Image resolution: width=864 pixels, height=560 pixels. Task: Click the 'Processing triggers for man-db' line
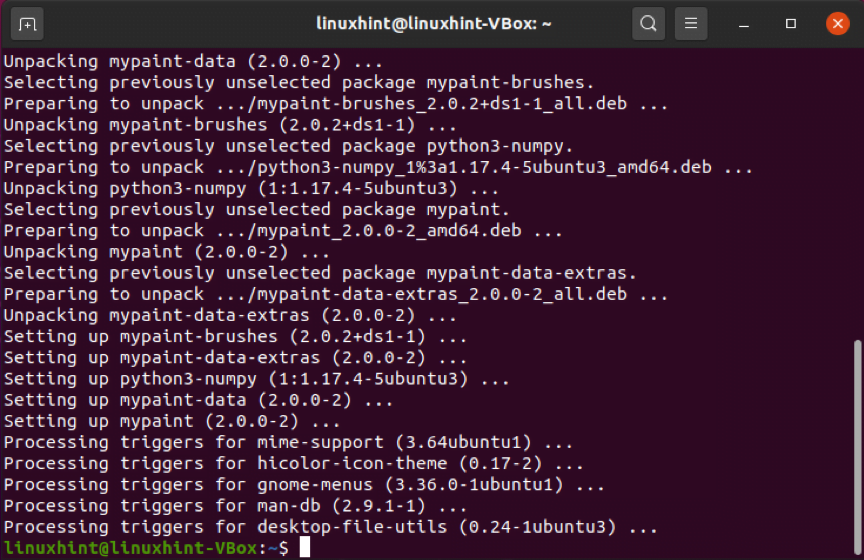tap(235, 506)
